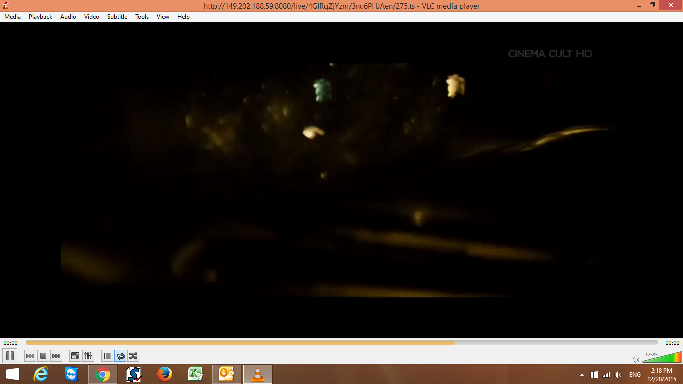Mute audio via speaker icon beside volume
The width and height of the screenshot is (683, 384).
[x=636, y=359]
